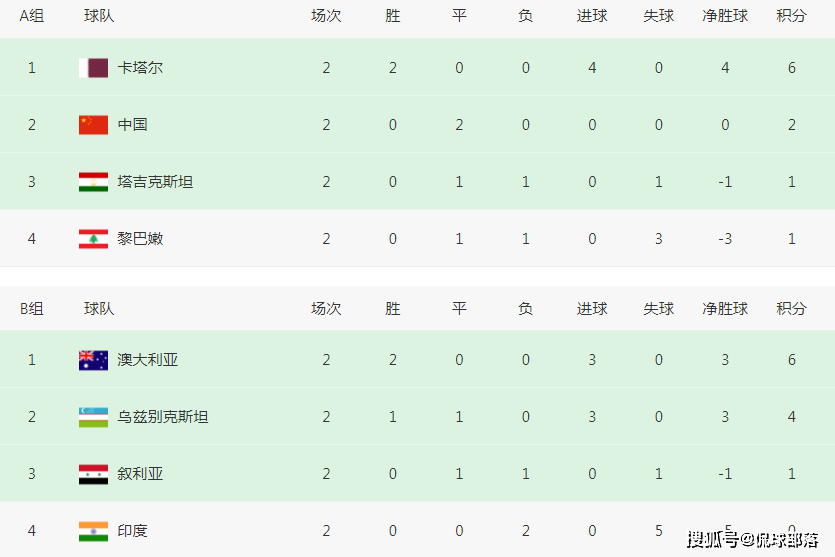Click the Tajikistan flag icon
Image resolution: width=835 pixels, height=557 pixels.
tap(93, 182)
